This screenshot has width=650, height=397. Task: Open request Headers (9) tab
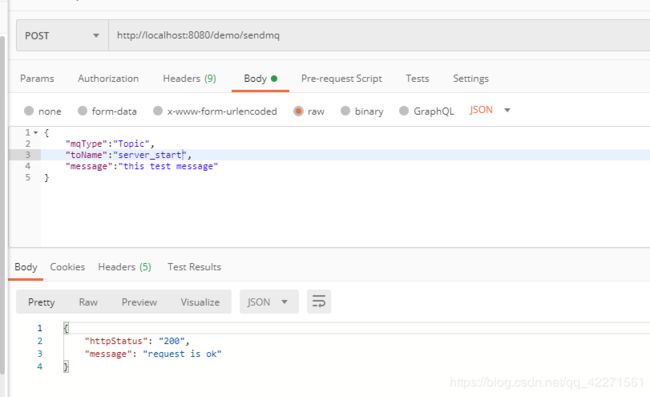189,79
